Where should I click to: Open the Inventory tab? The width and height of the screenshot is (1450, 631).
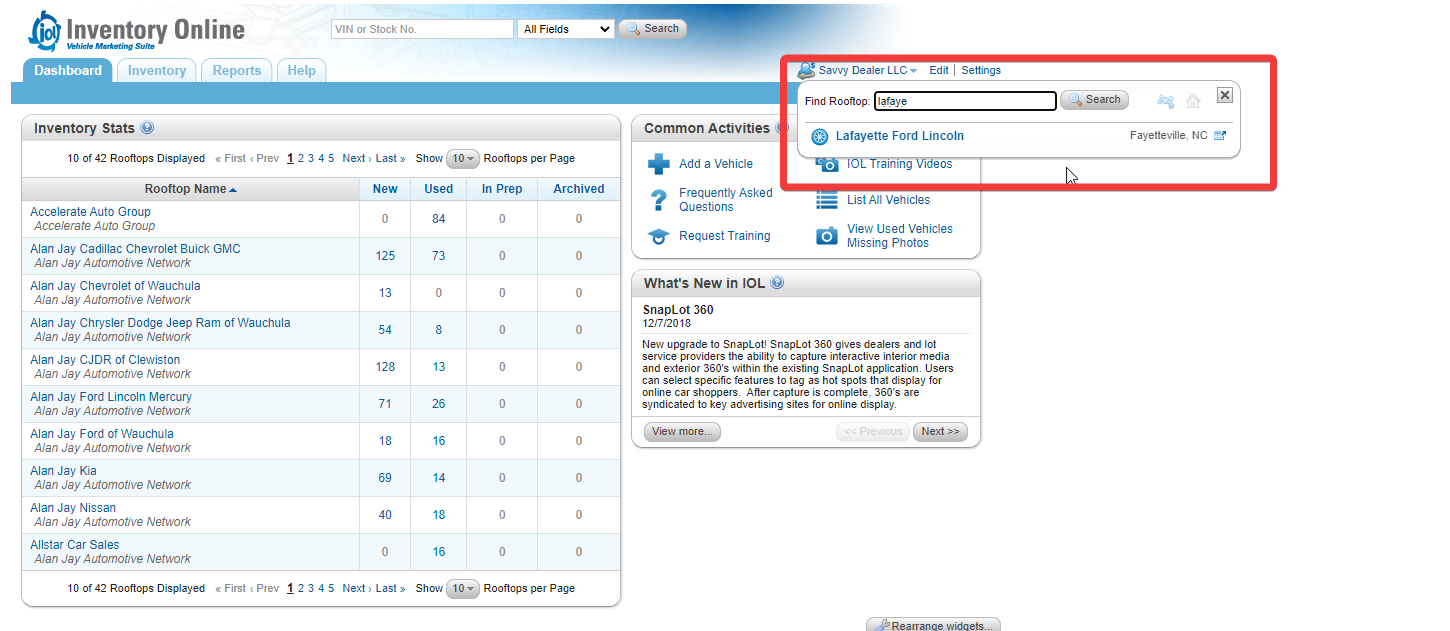pos(157,71)
